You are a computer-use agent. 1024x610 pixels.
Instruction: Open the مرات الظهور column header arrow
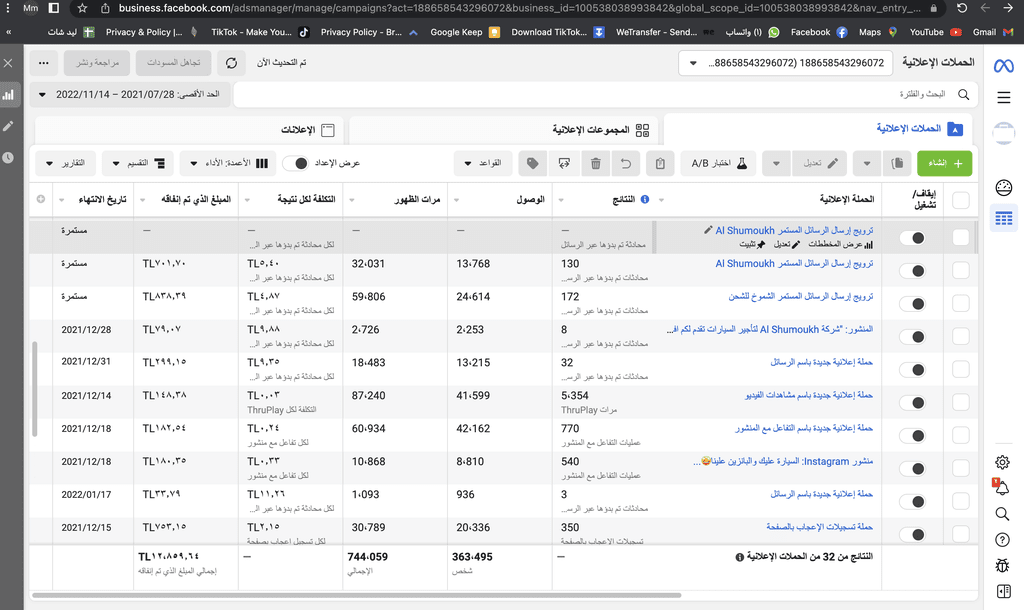click(x=352, y=200)
